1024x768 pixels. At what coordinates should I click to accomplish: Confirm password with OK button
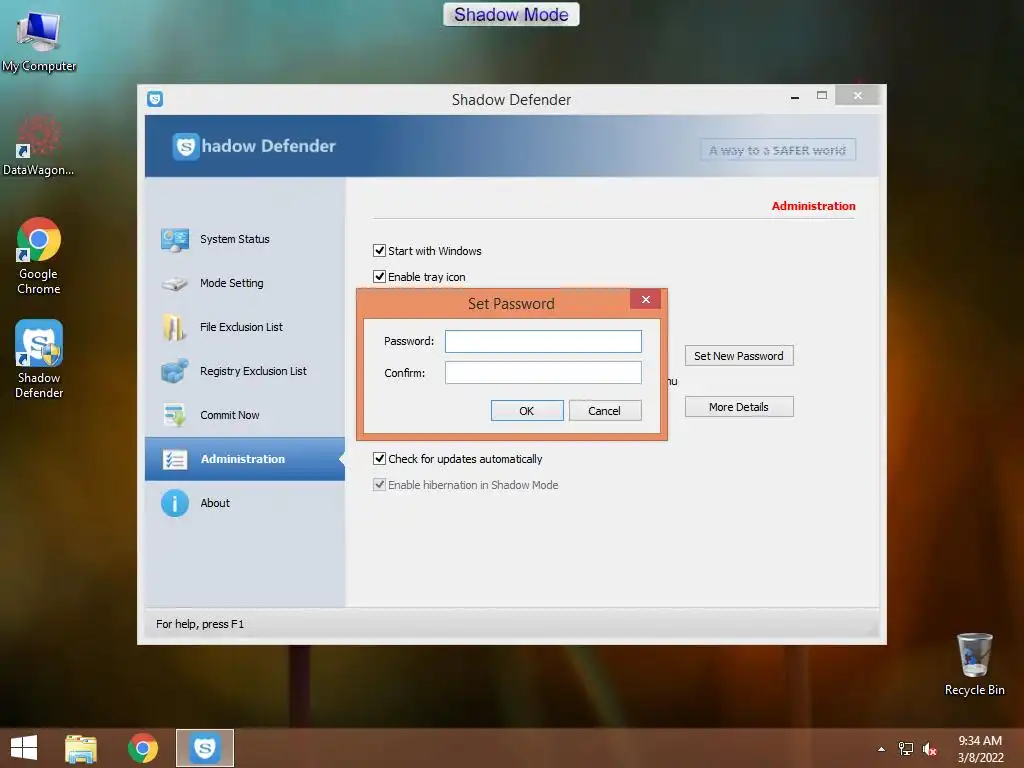click(x=527, y=411)
